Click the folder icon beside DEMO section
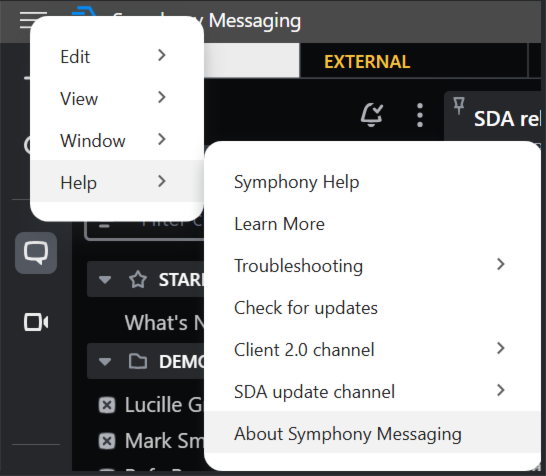This screenshot has height=476, width=546. click(138, 361)
